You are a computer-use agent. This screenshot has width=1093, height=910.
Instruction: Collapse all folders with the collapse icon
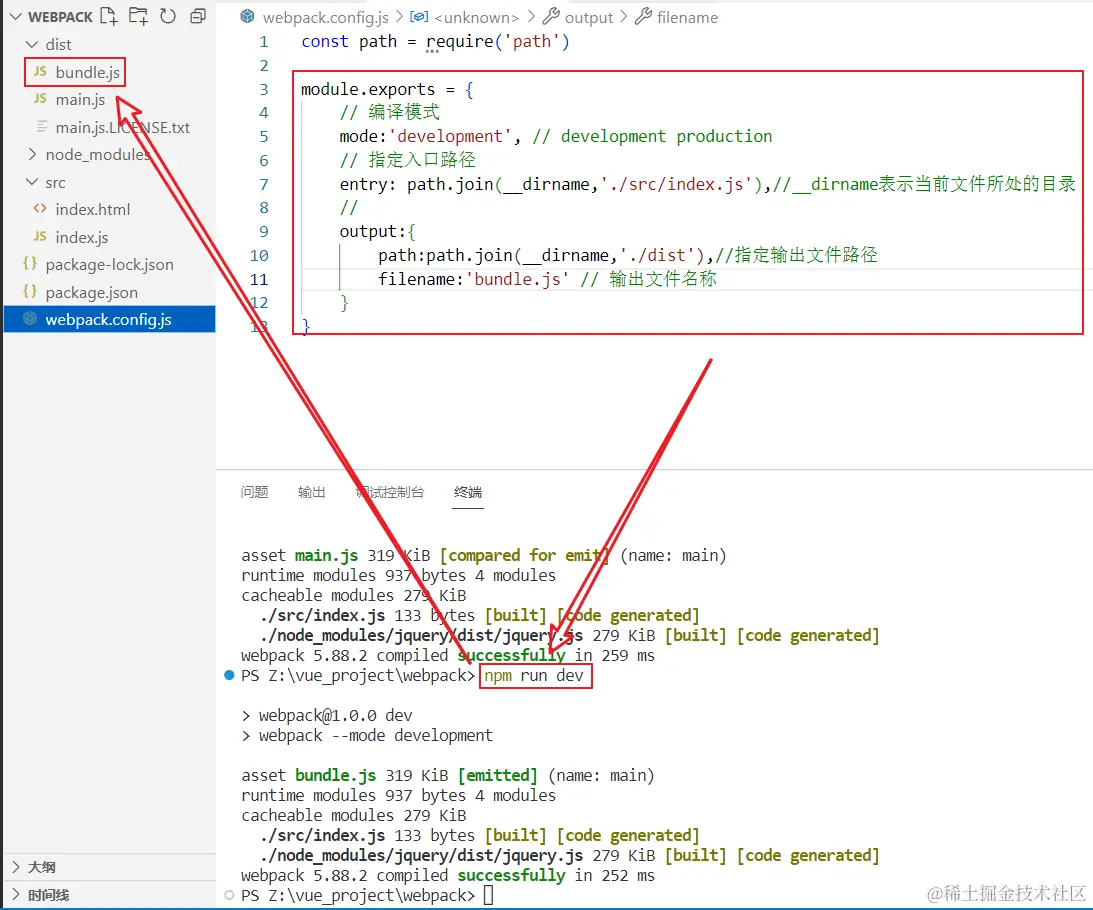198,16
